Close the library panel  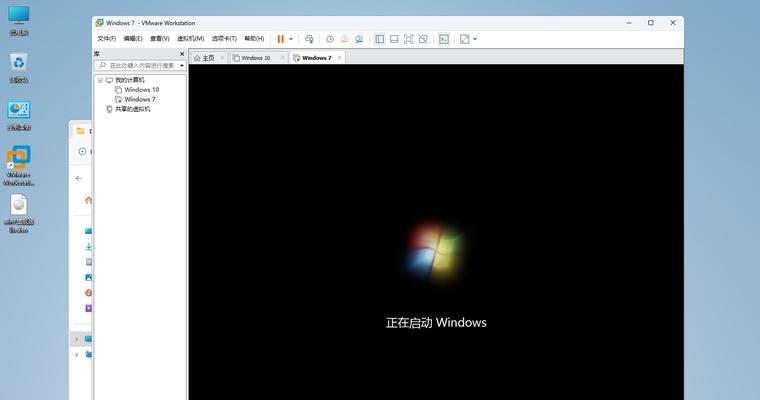point(182,54)
